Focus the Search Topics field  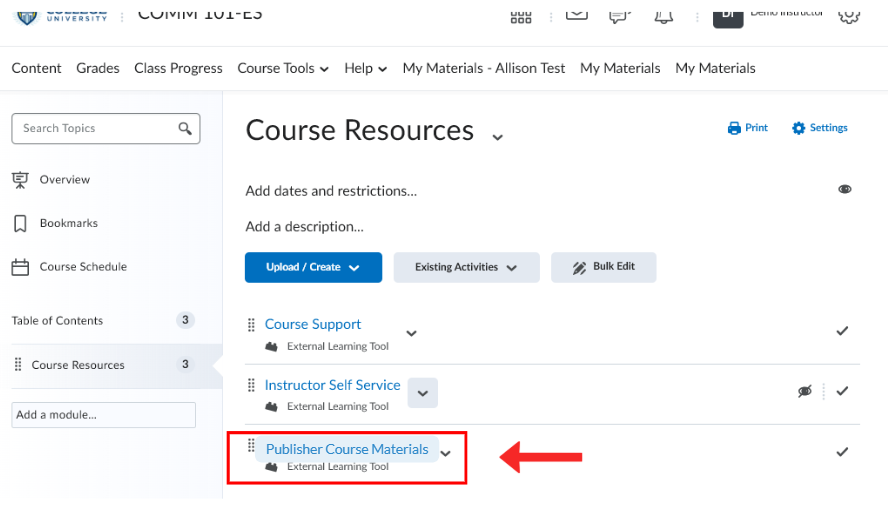pos(106,129)
